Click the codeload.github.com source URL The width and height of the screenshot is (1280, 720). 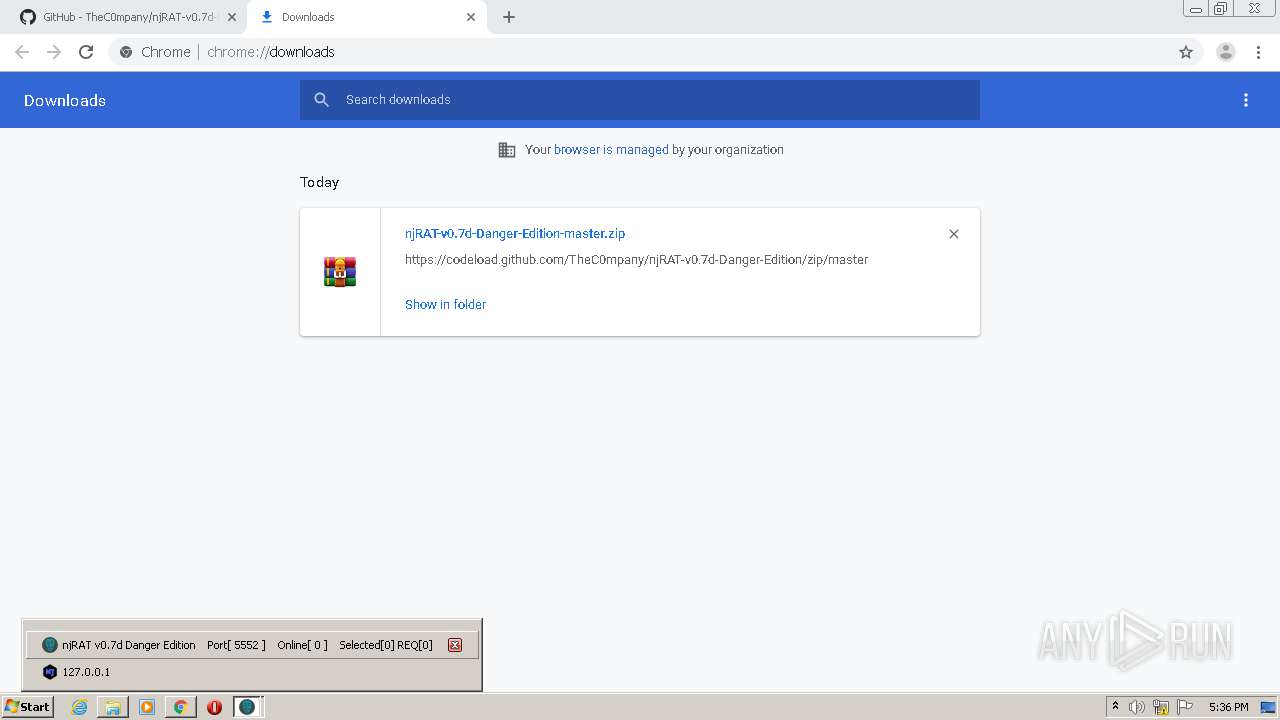636,260
